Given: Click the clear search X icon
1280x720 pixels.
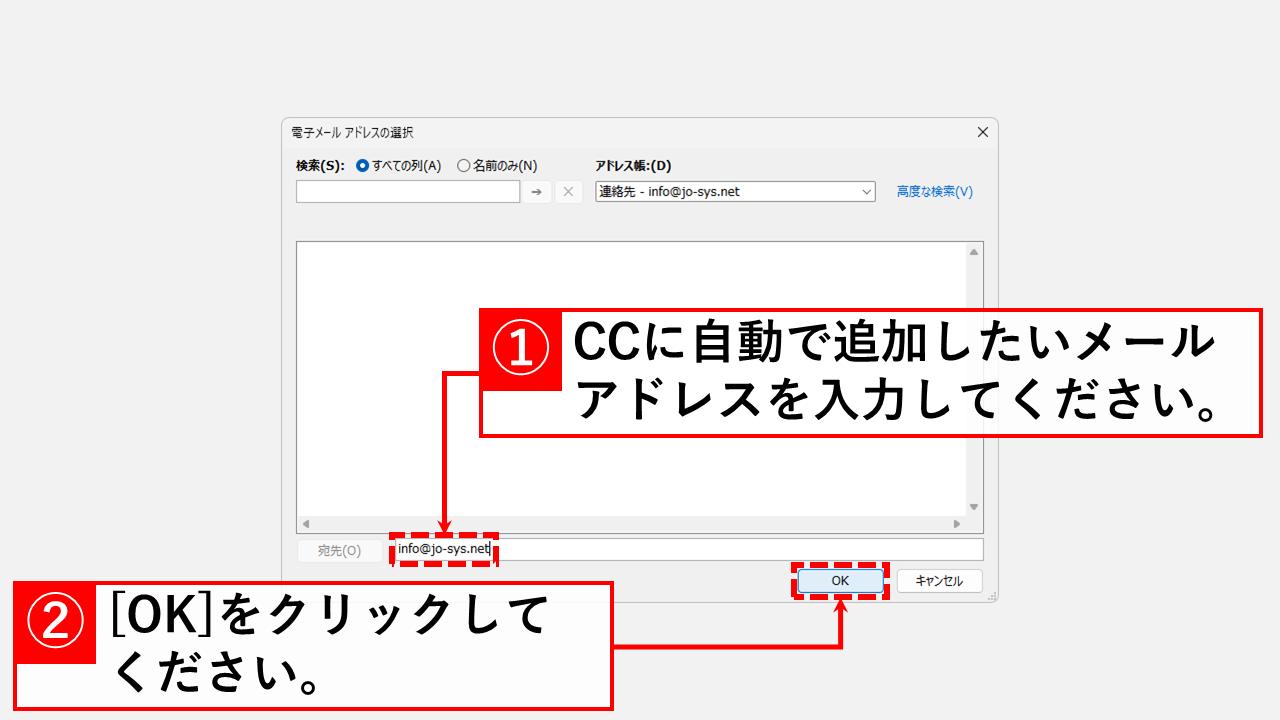Looking at the screenshot, I should (568, 191).
